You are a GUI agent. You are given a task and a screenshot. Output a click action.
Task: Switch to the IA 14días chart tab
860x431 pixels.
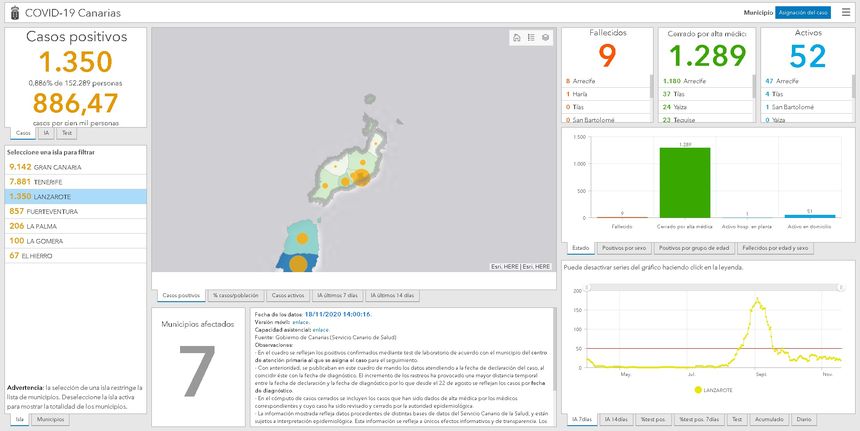tap(617, 420)
